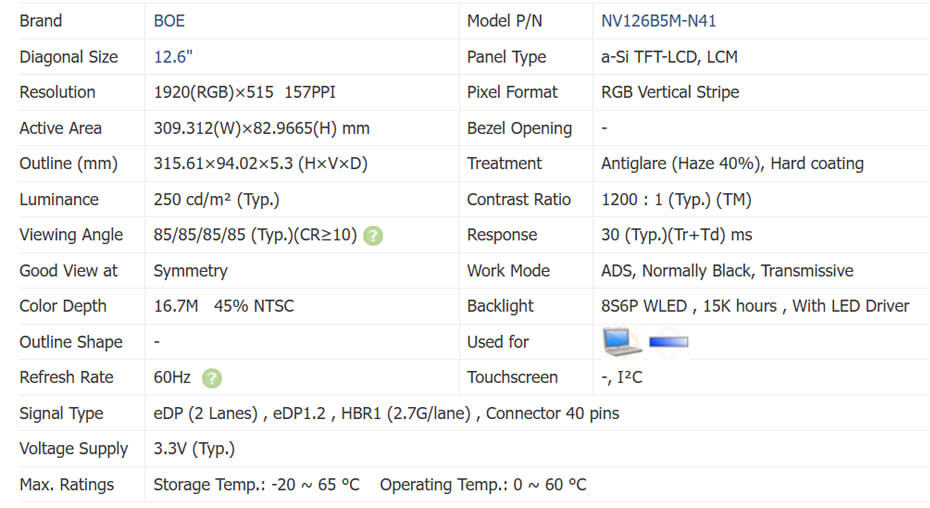The width and height of the screenshot is (930, 508).
Task: Open the BOE brand link
Action: [x=169, y=21]
